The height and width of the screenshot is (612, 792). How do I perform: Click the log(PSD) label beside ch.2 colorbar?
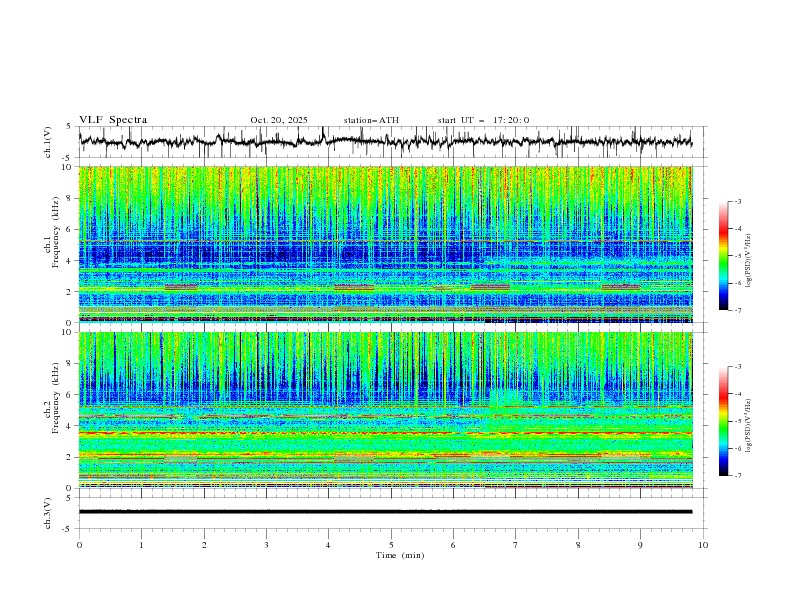pos(750,425)
